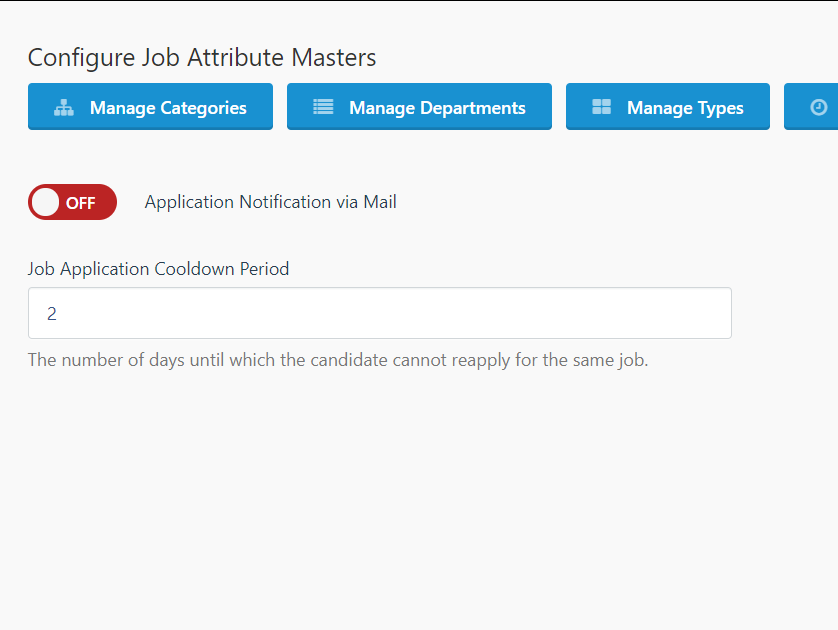Click the clock icon on the cut-off button

coord(818,107)
